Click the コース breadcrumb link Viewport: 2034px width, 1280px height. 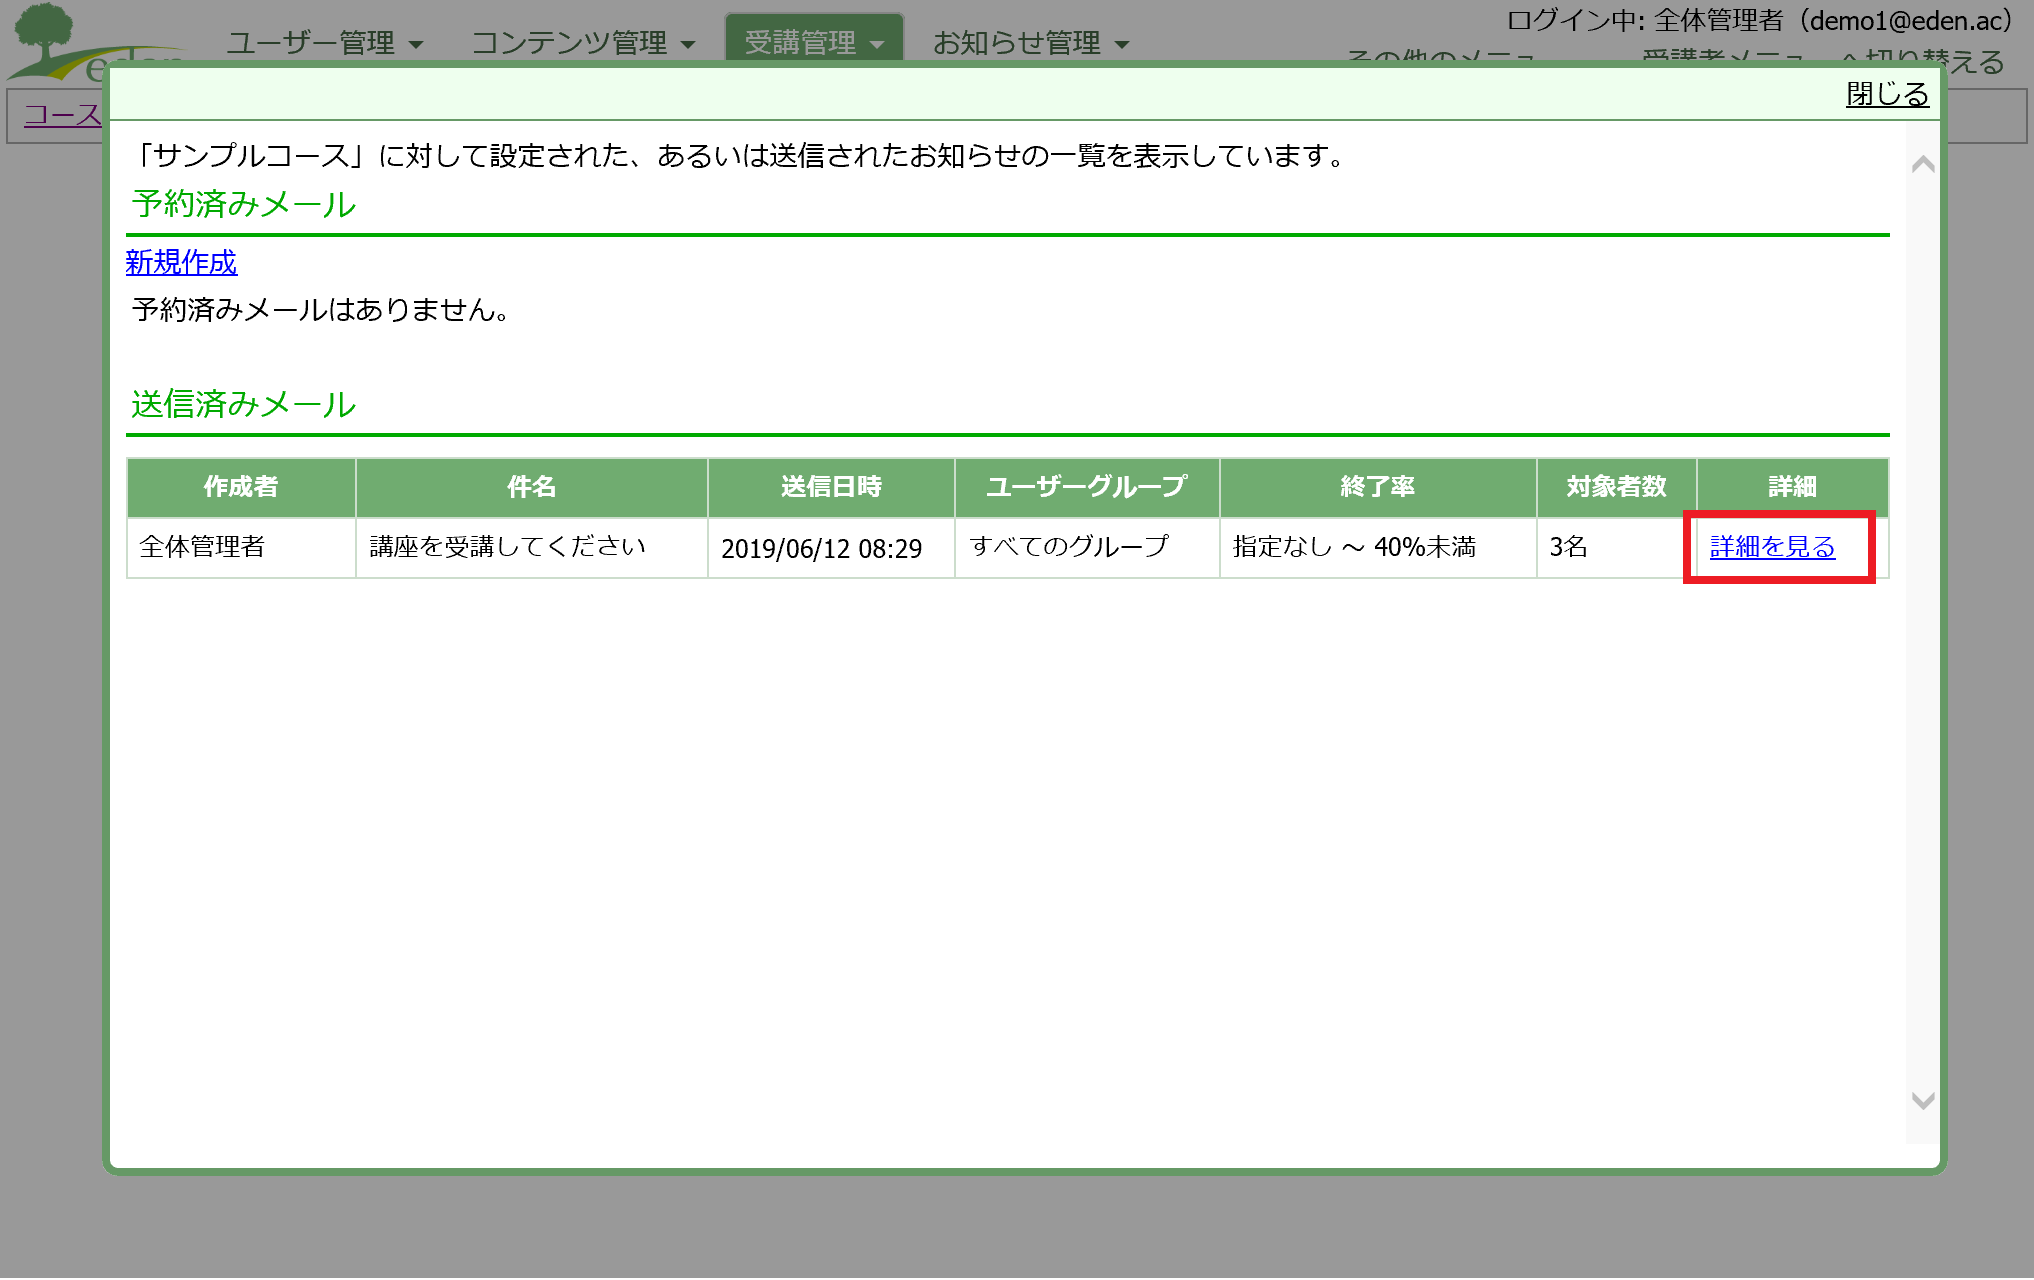(x=62, y=115)
